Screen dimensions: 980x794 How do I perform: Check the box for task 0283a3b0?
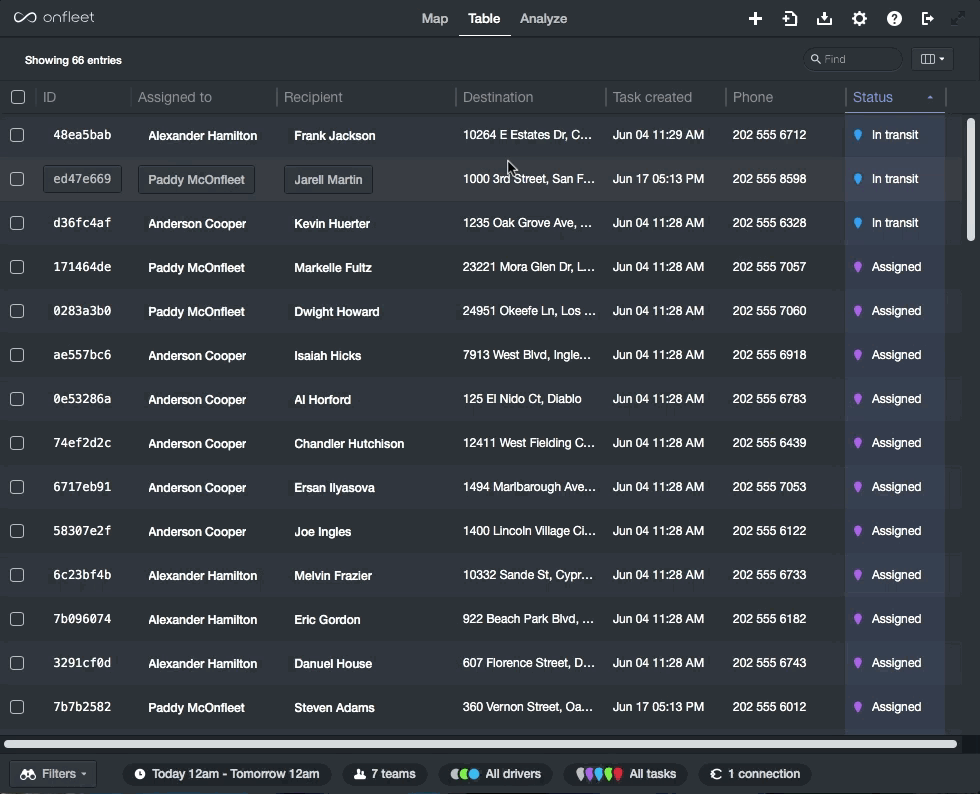[18, 311]
